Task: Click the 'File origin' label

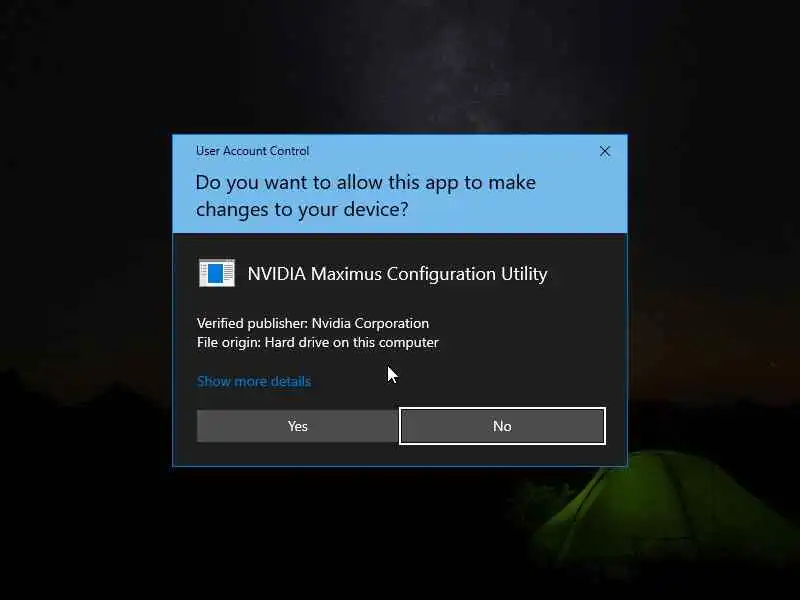Action: click(229, 342)
